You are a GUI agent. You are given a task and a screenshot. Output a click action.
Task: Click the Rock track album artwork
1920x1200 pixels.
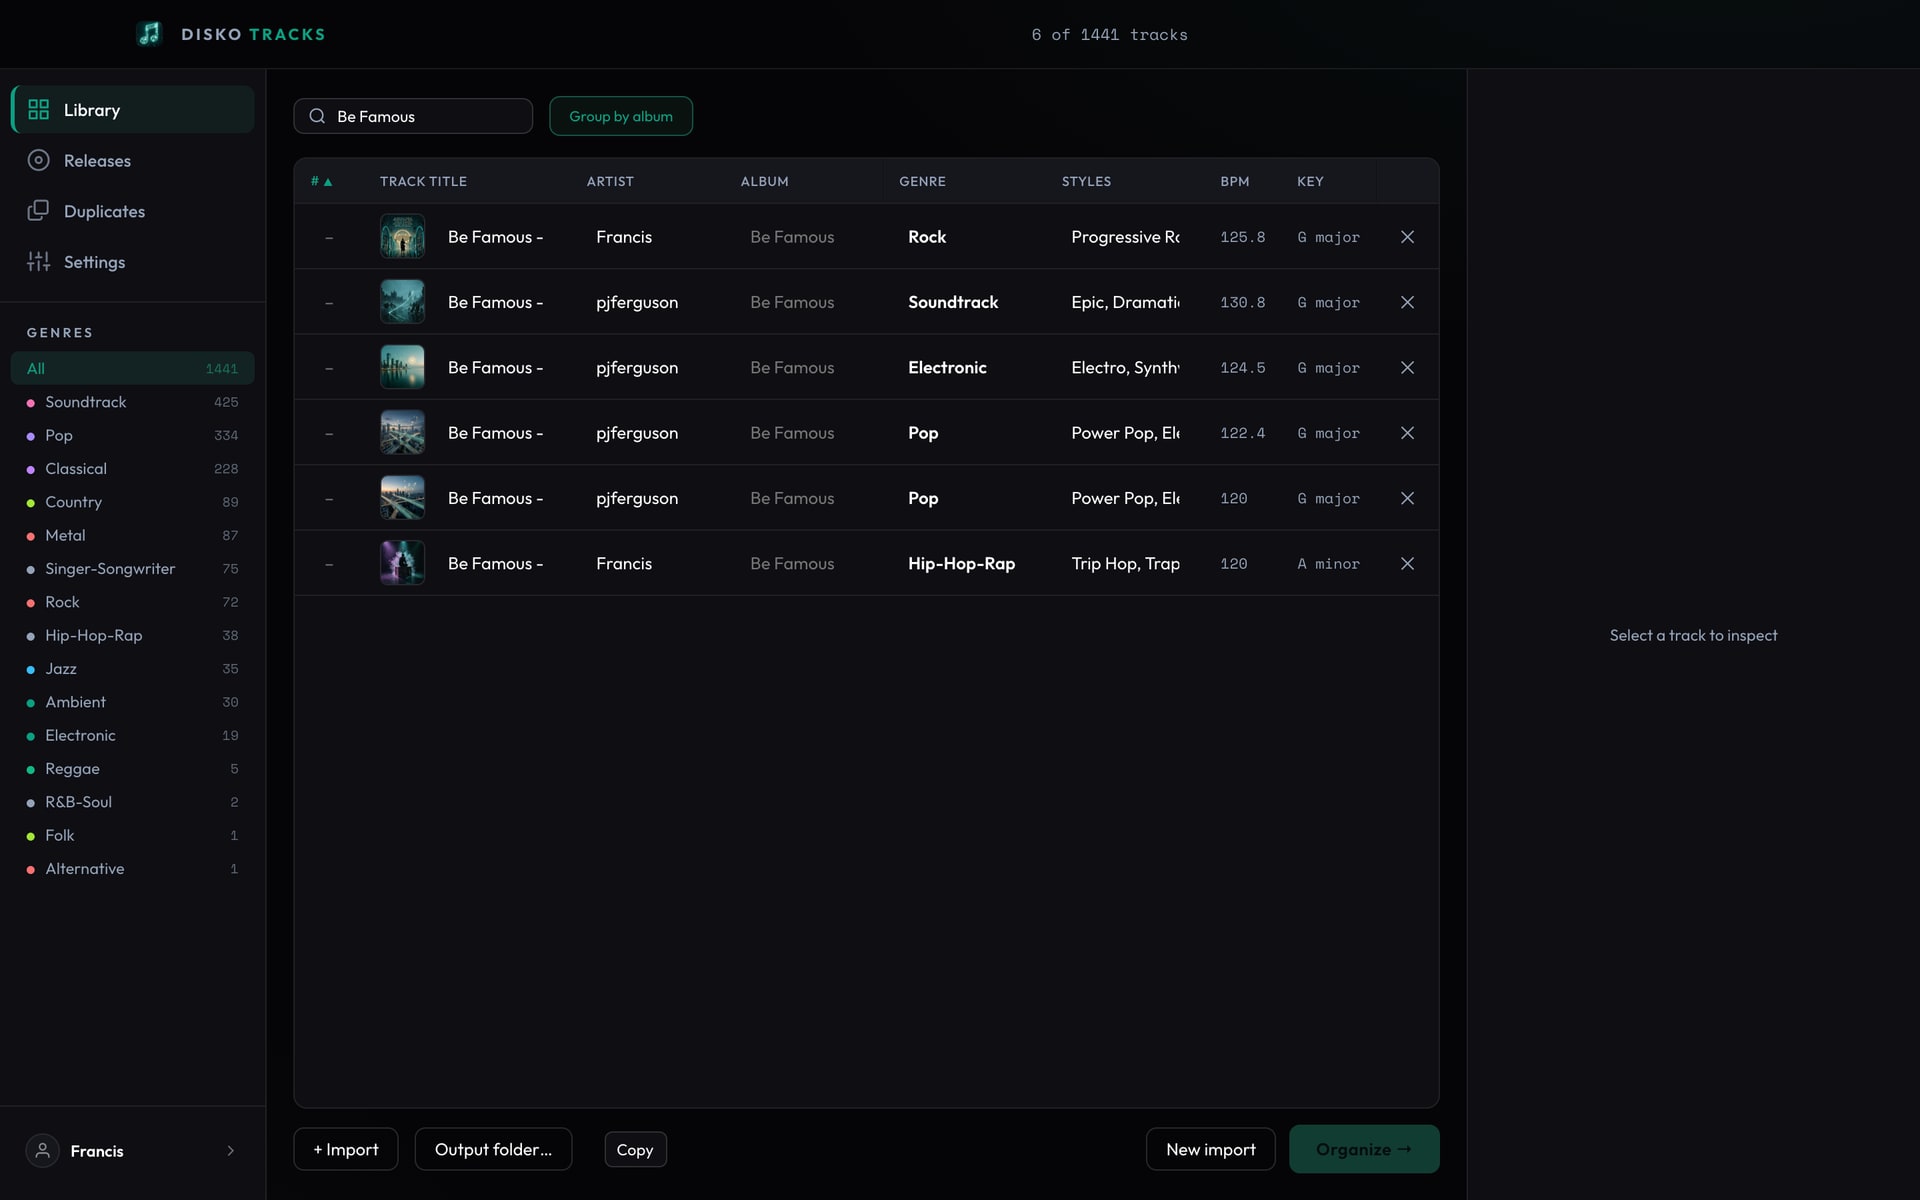click(x=402, y=237)
